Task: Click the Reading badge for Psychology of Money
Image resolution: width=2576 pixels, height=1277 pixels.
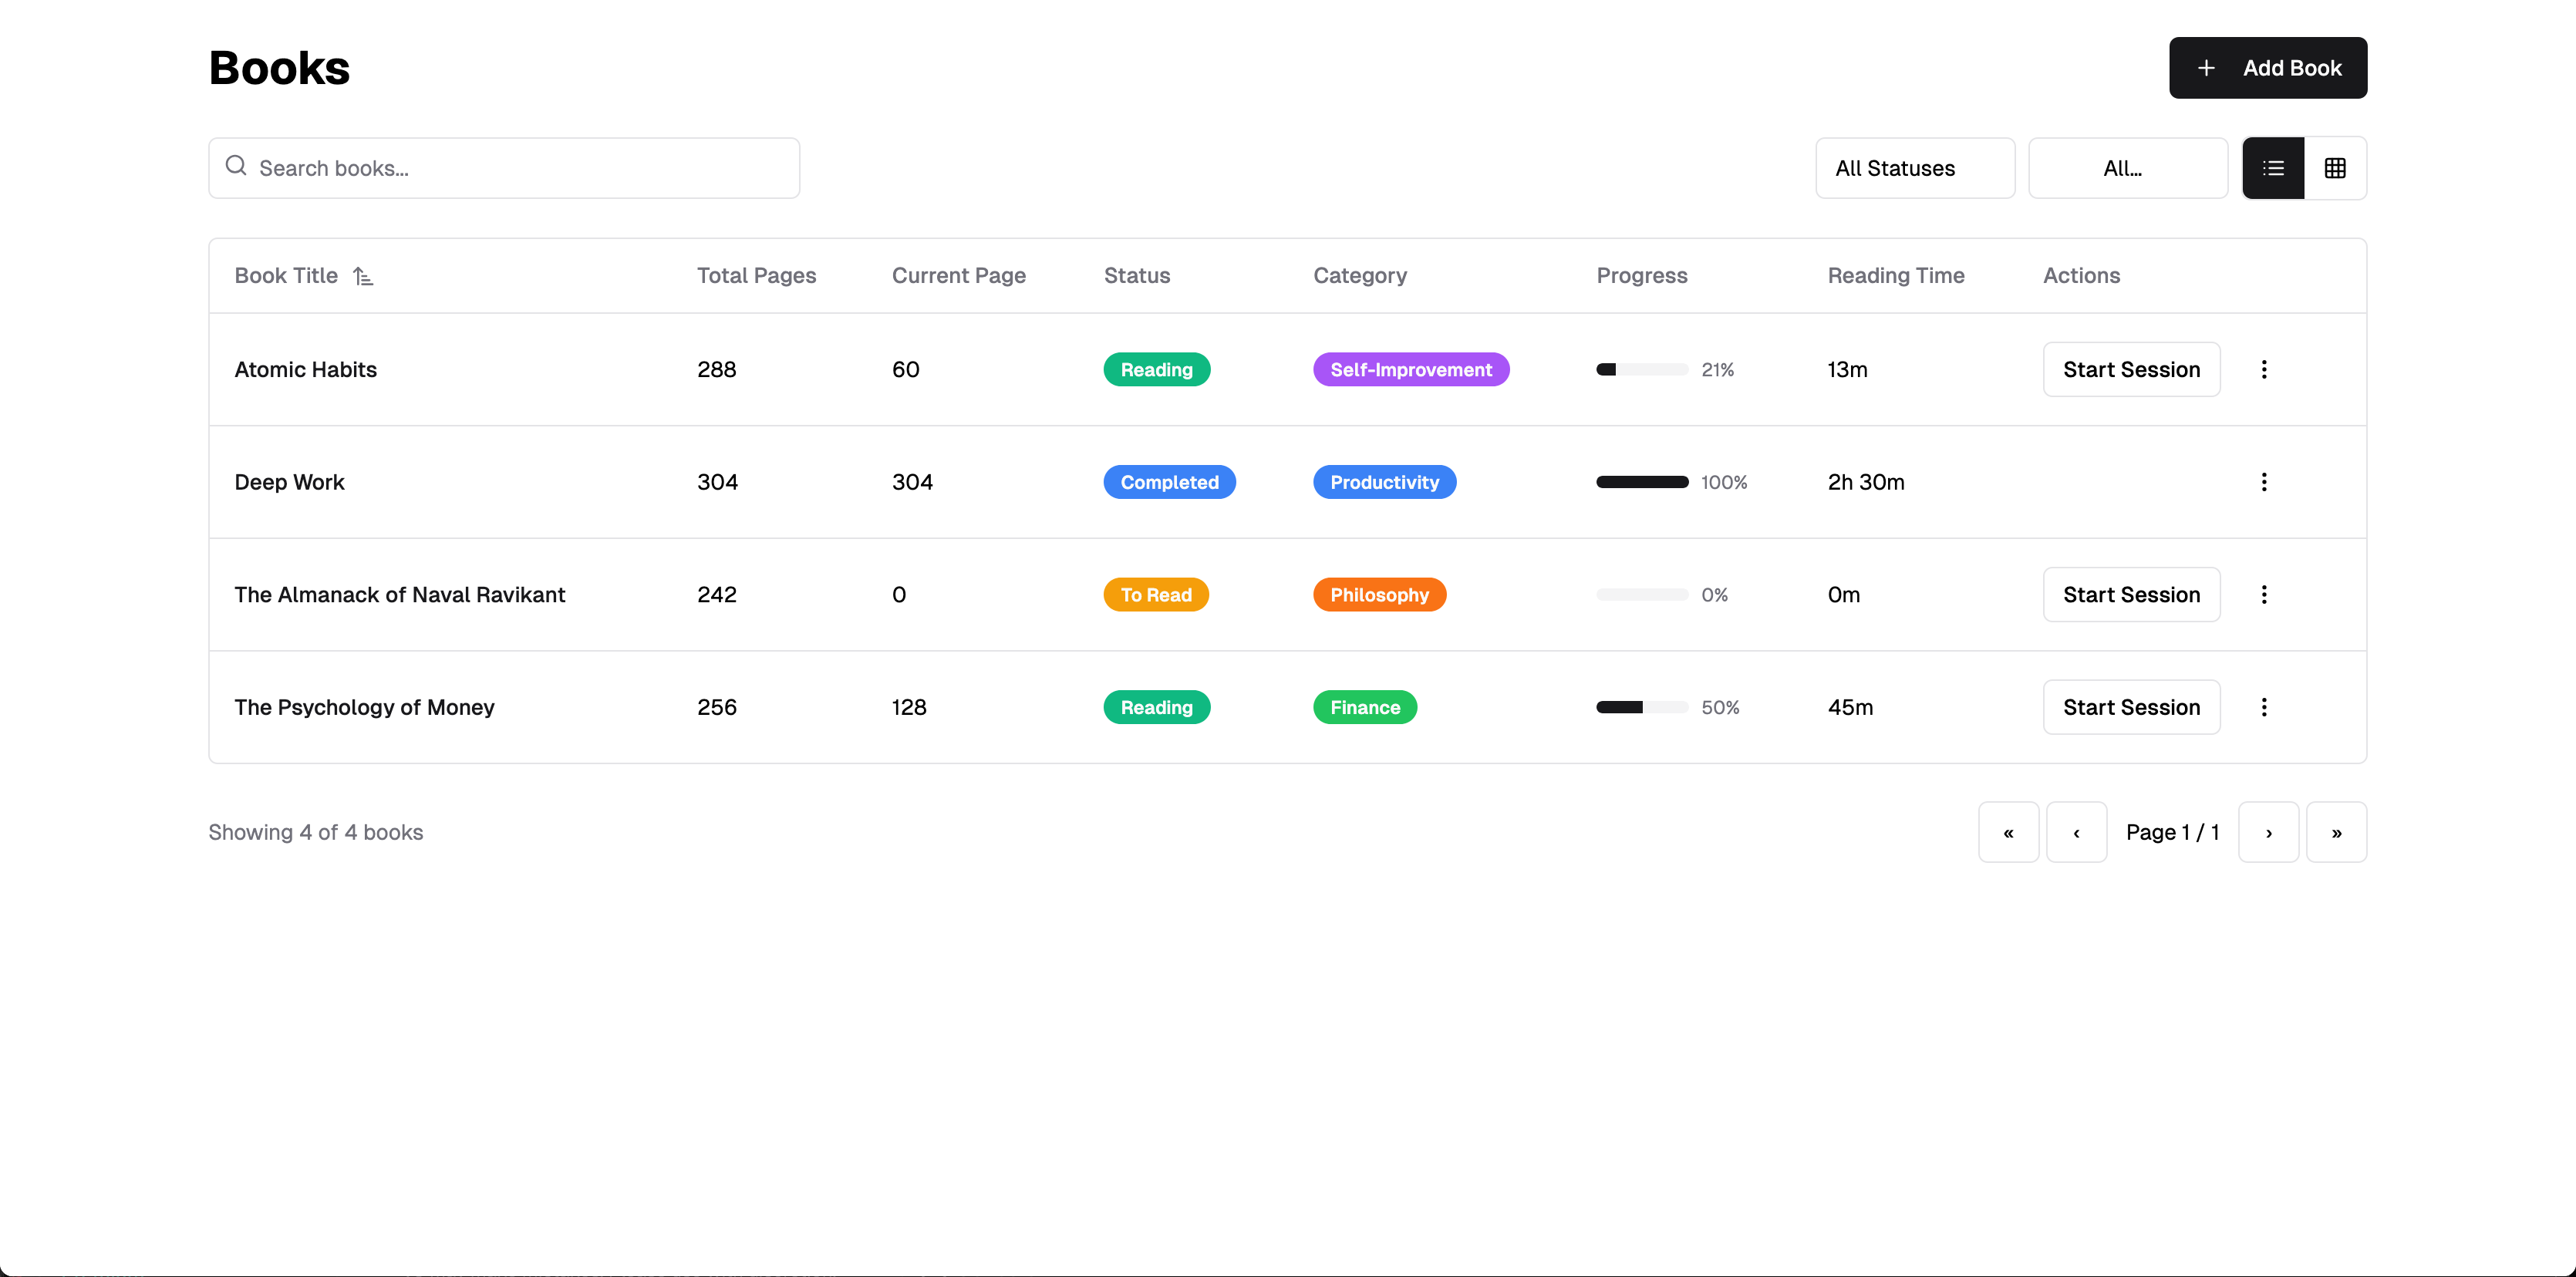Action: tap(1156, 707)
